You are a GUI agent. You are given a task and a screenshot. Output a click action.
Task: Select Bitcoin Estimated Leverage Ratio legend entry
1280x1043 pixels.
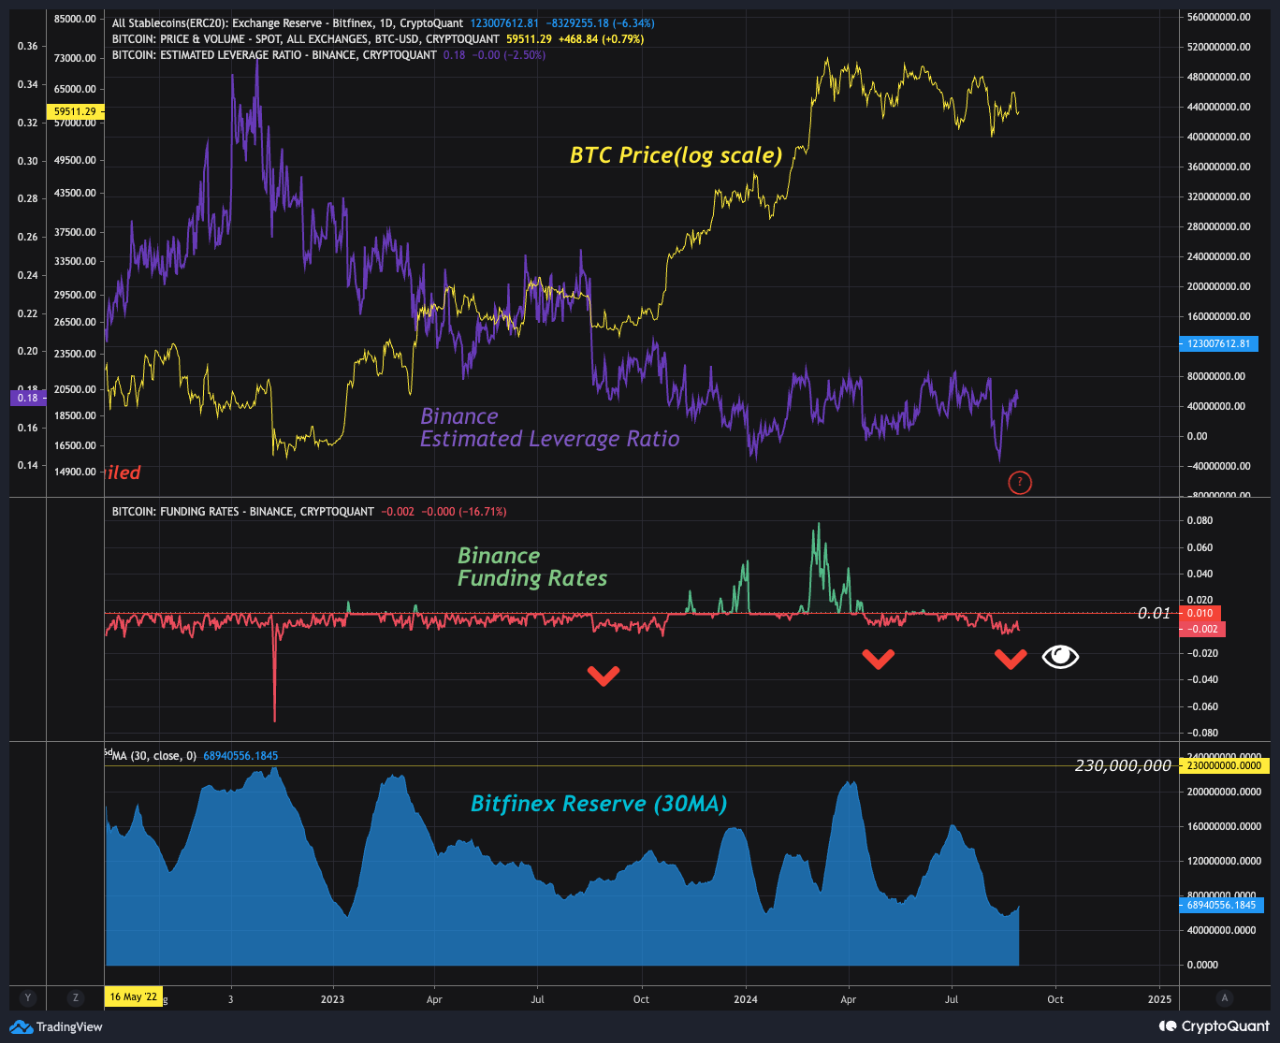tap(274, 55)
